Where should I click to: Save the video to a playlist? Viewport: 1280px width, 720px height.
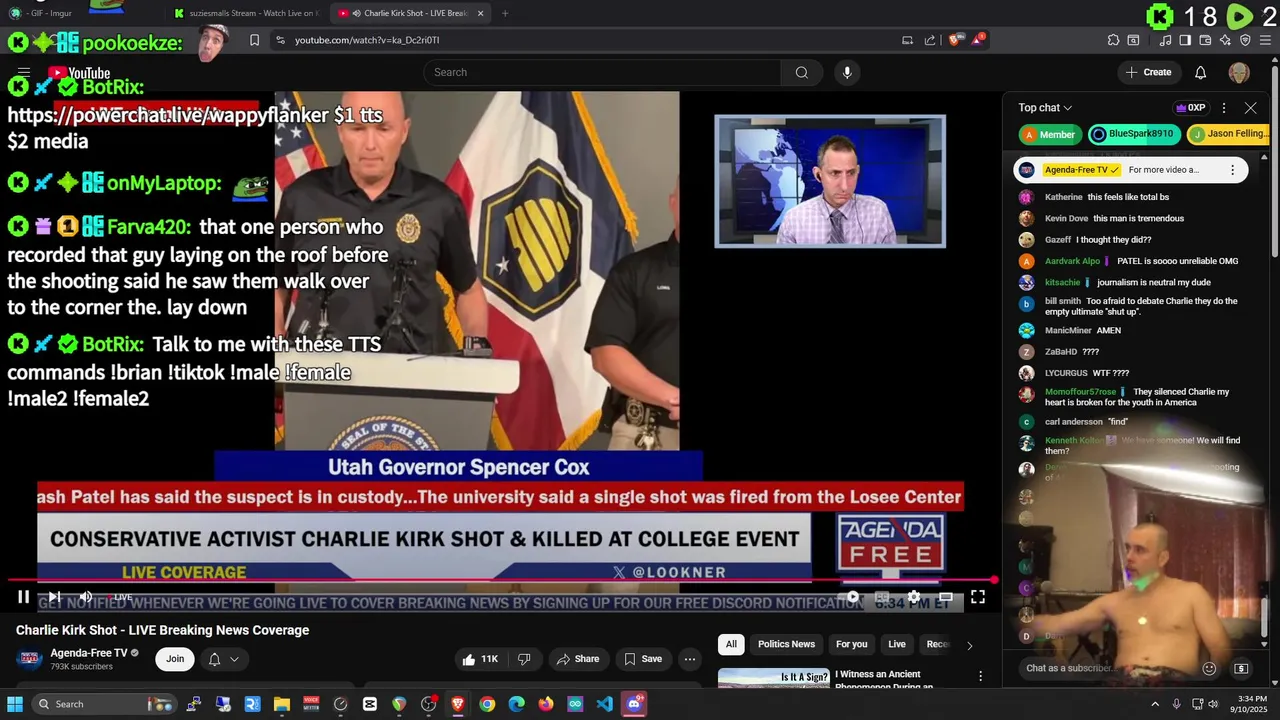coord(643,659)
